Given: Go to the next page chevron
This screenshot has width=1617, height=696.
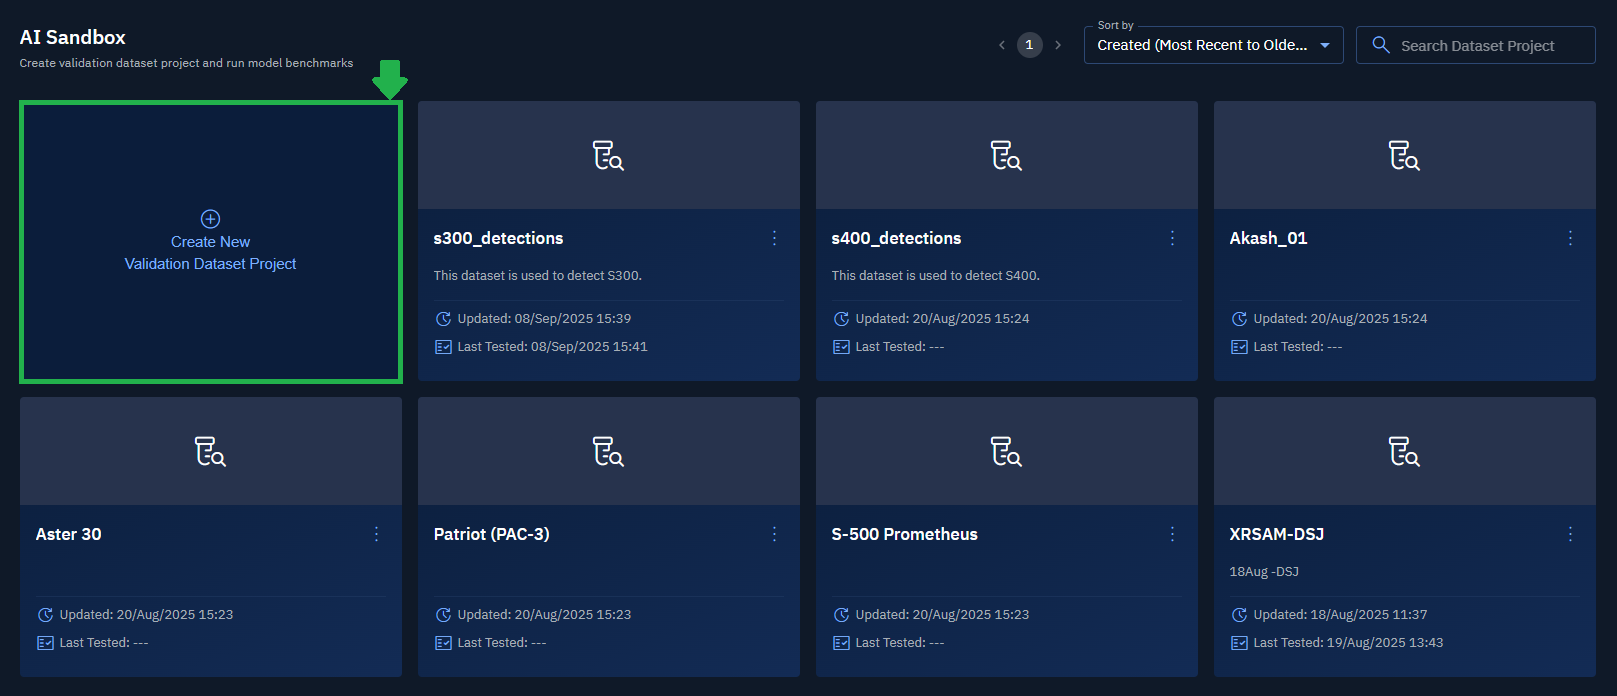Looking at the screenshot, I should point(1058,45).
